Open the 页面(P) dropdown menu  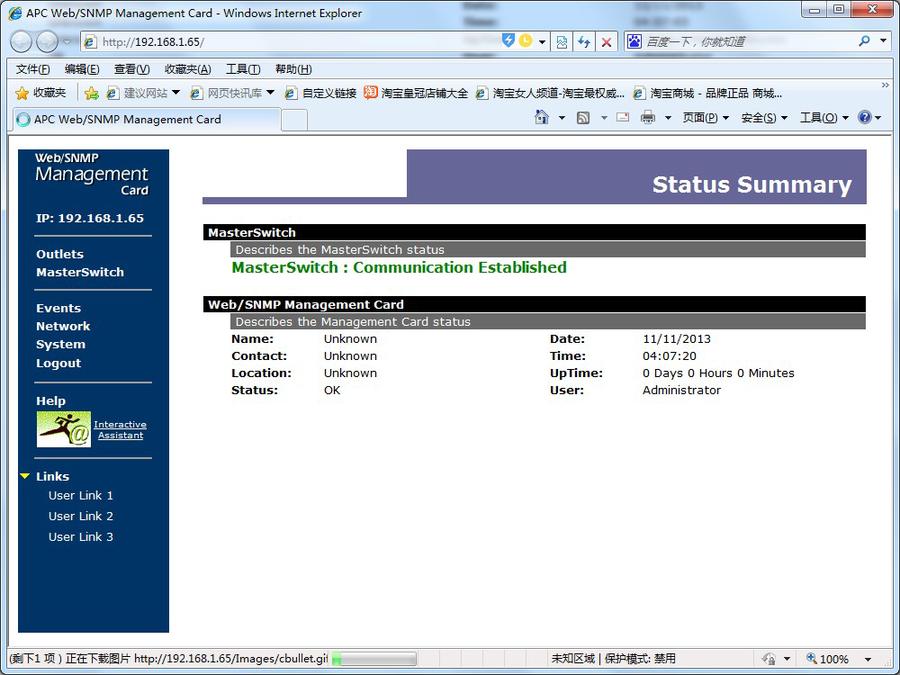[x=705, y=118]
